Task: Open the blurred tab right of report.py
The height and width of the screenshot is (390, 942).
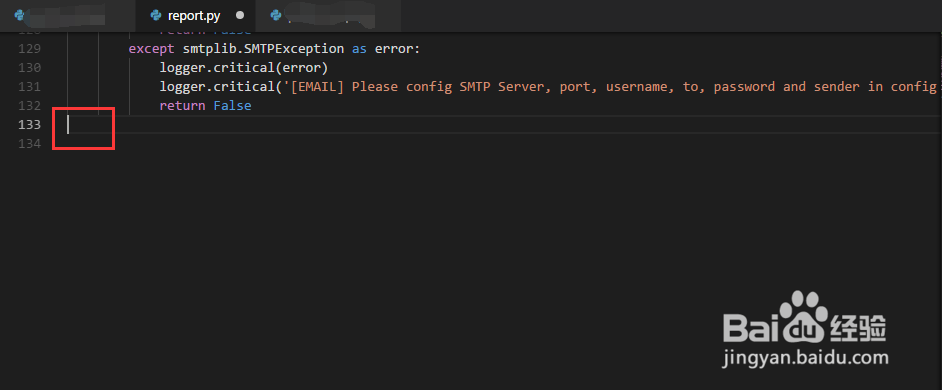Action: coord(329,16)
